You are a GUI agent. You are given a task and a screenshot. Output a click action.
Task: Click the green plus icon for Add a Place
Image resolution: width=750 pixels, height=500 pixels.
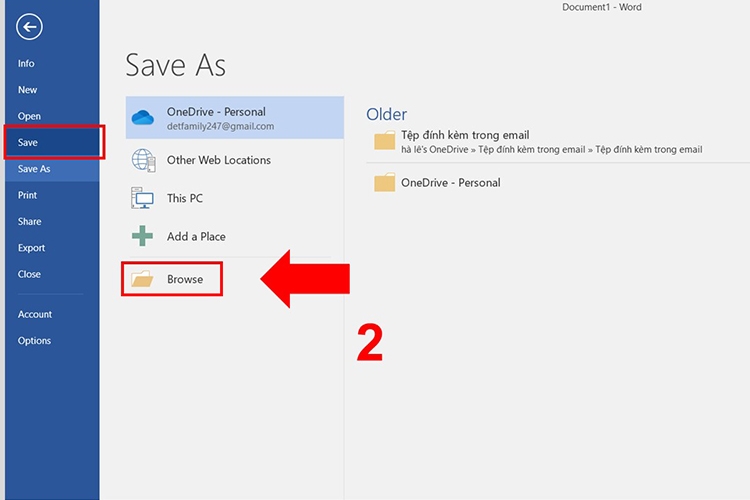[142, 236]
